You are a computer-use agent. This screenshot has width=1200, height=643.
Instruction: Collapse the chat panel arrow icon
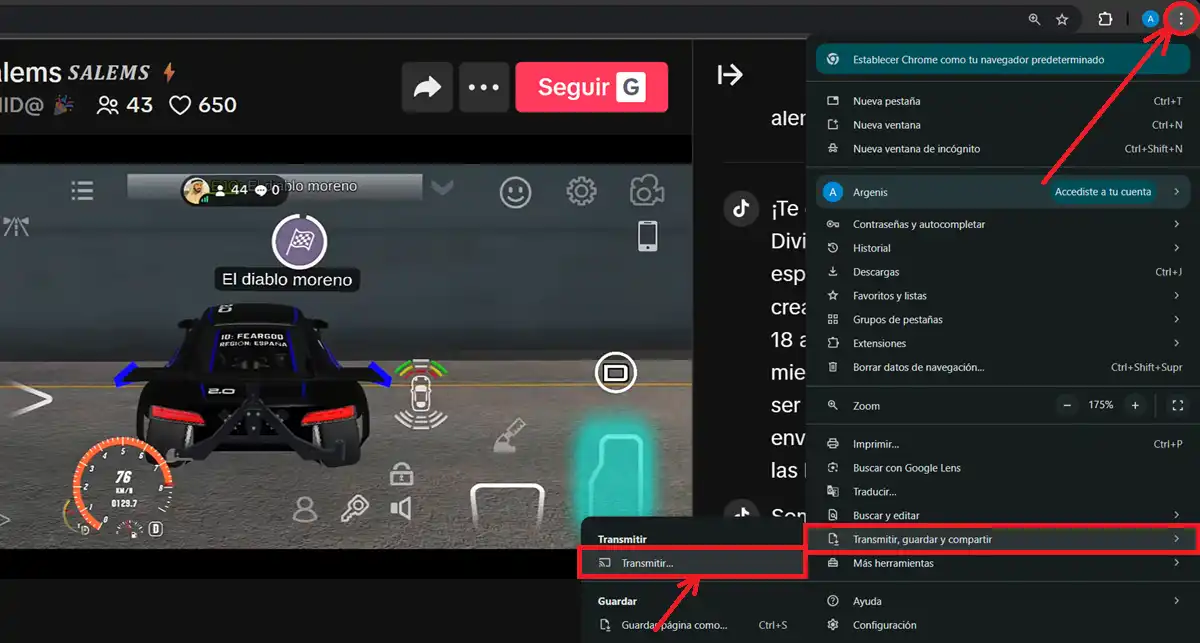coord(731,75)
